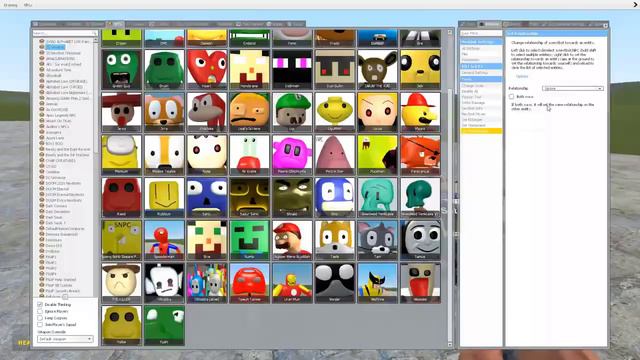Choose the grey Tom cat icon
The image size is (640, 360).
click(x=378, y=240)
